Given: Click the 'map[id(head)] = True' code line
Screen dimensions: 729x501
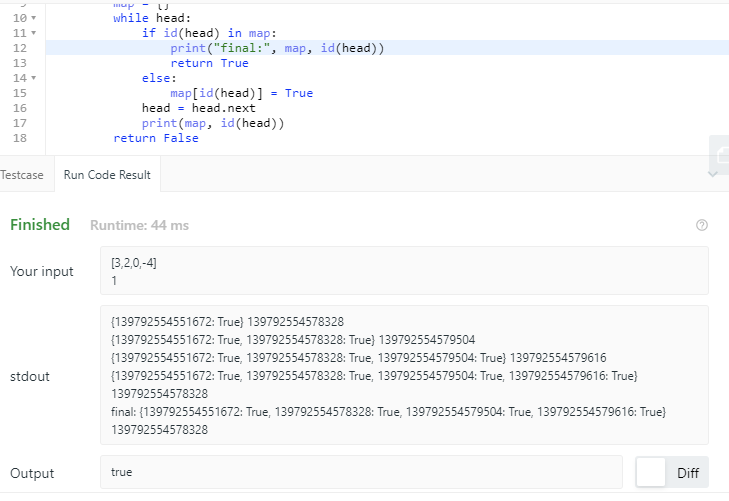Looking at the screenshot, I should 241,93.
